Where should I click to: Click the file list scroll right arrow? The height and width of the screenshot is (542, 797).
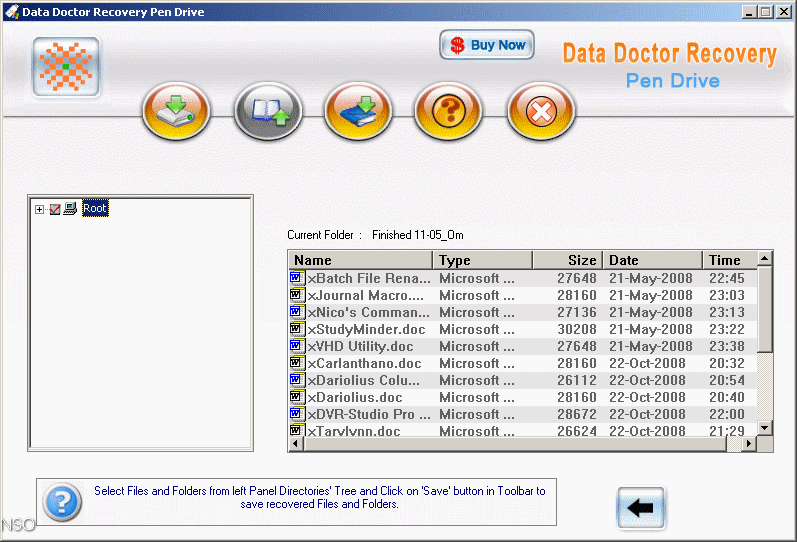tap(749, 444)
